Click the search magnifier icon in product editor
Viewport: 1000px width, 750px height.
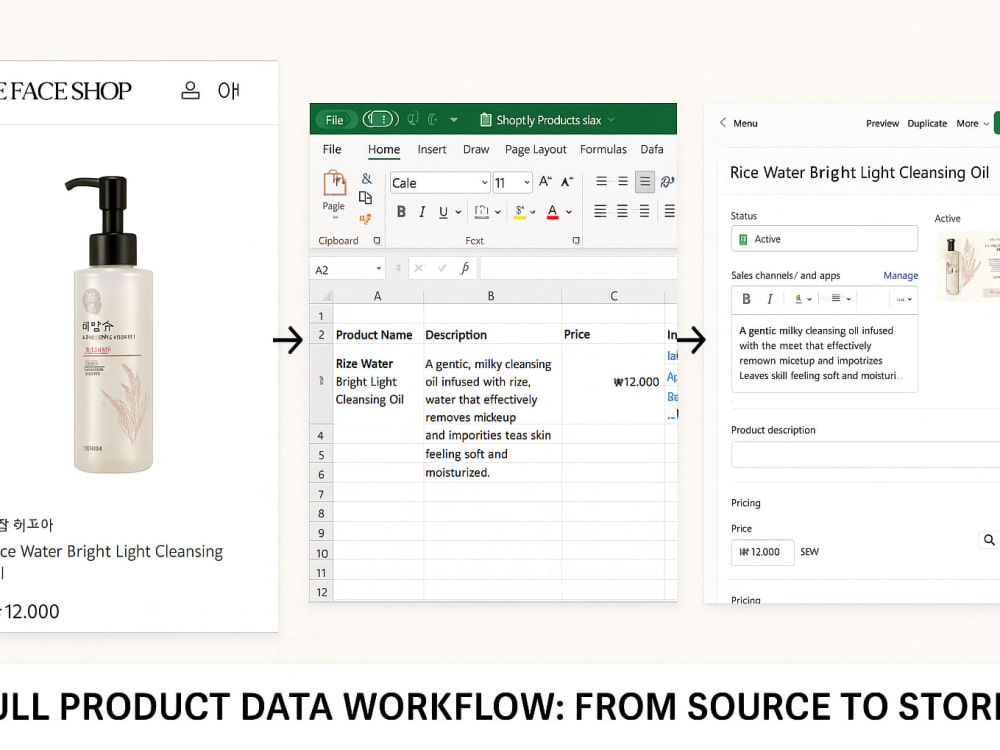pos(989,540)
